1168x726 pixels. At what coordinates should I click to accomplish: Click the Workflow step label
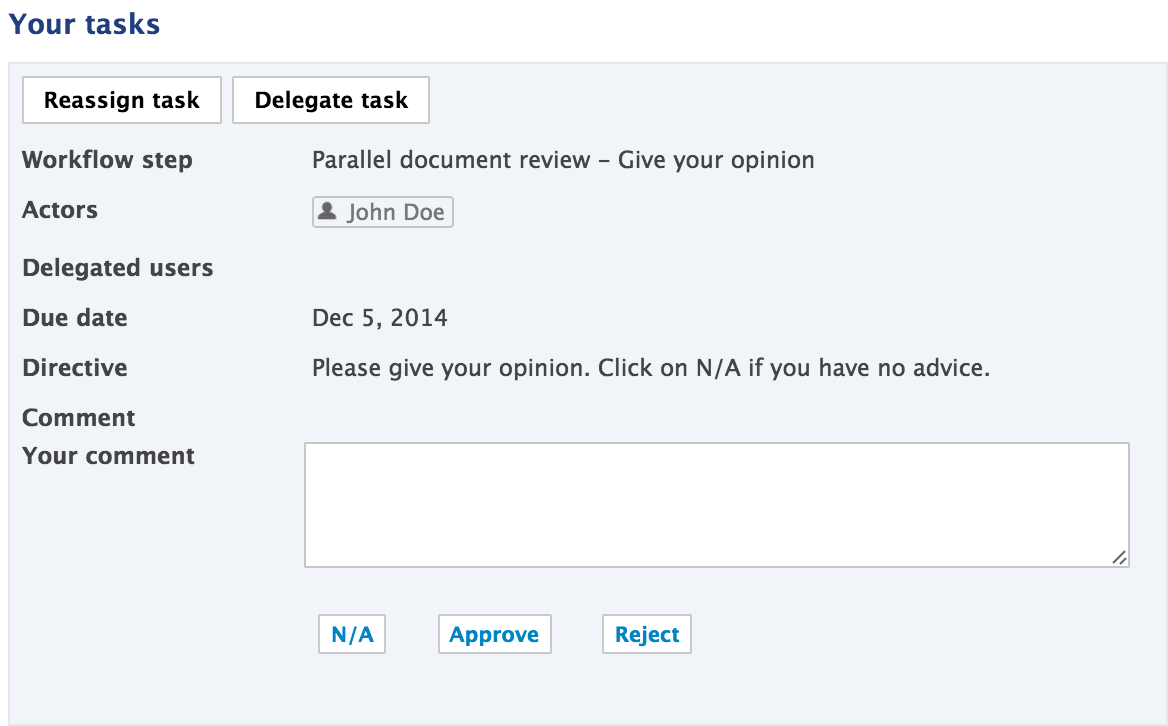click(107, 160)
